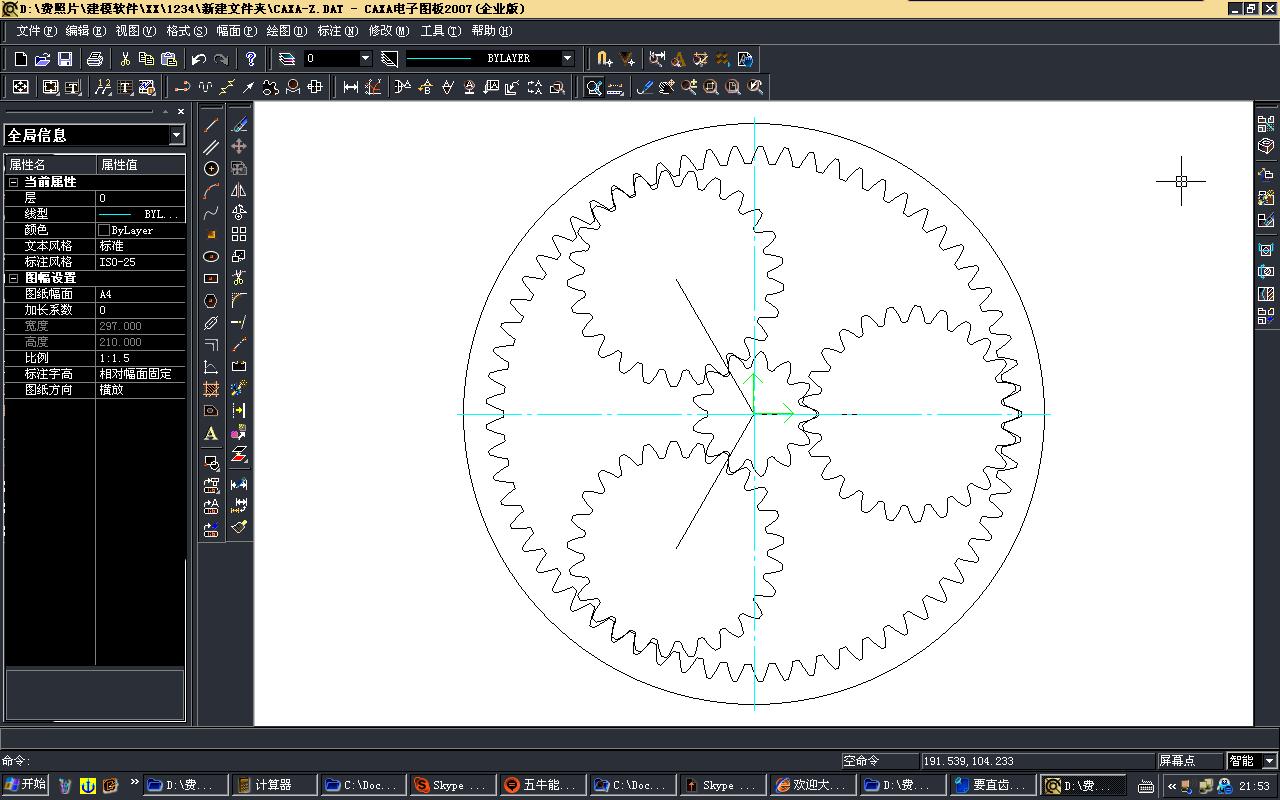The width and height of the screenshot is (1280, 800).
Task: Select the Rectangle drawing tool
Action: pyautogui.click(x=211, y=279)
